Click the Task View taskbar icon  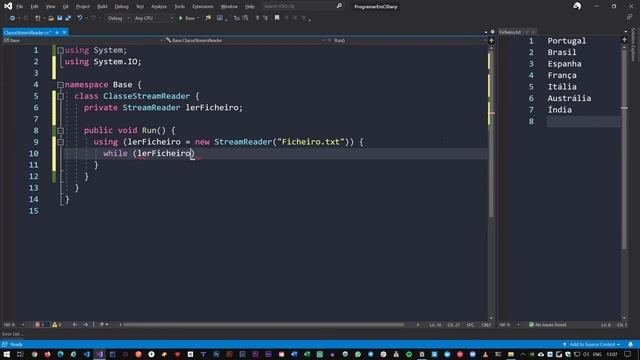20,354
